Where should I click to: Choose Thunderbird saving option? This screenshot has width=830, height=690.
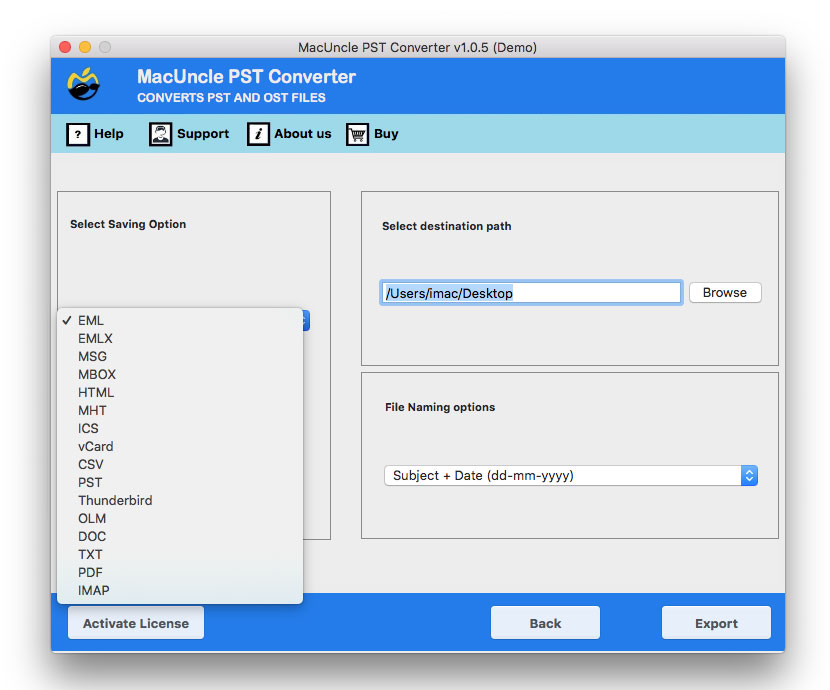click(x=180, y=501)
